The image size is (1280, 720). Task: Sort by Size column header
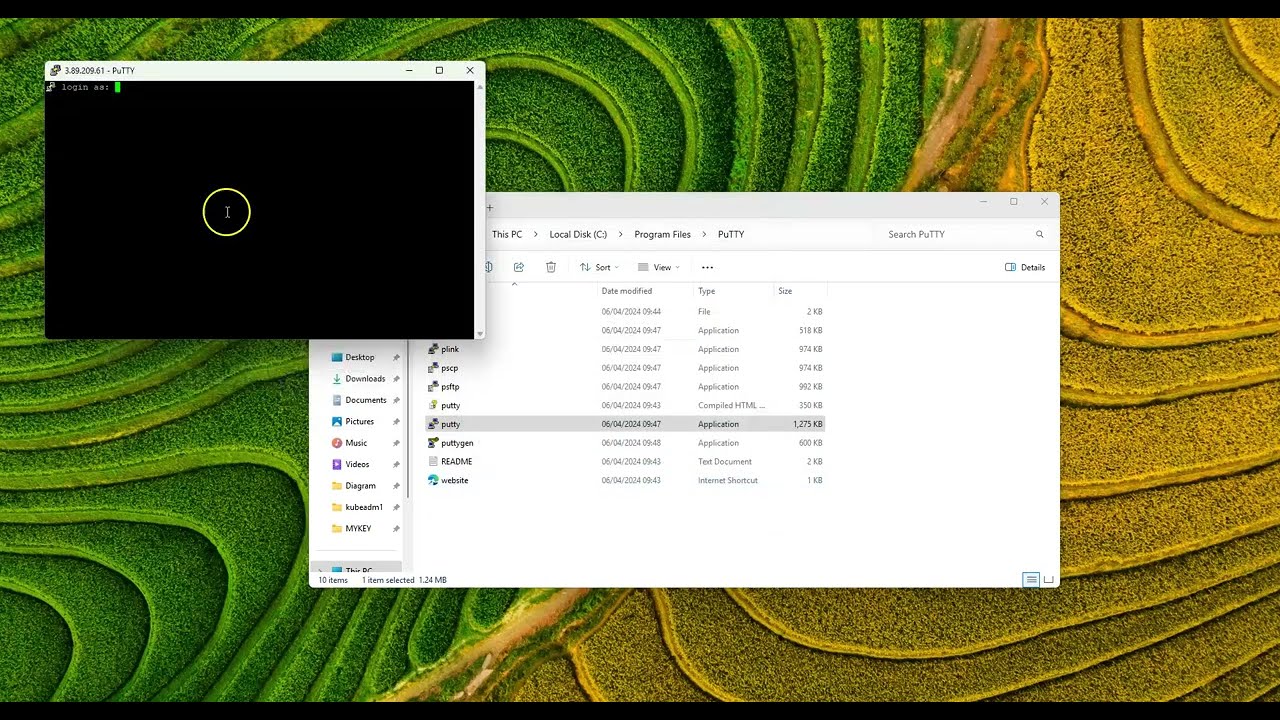(785, 291)
